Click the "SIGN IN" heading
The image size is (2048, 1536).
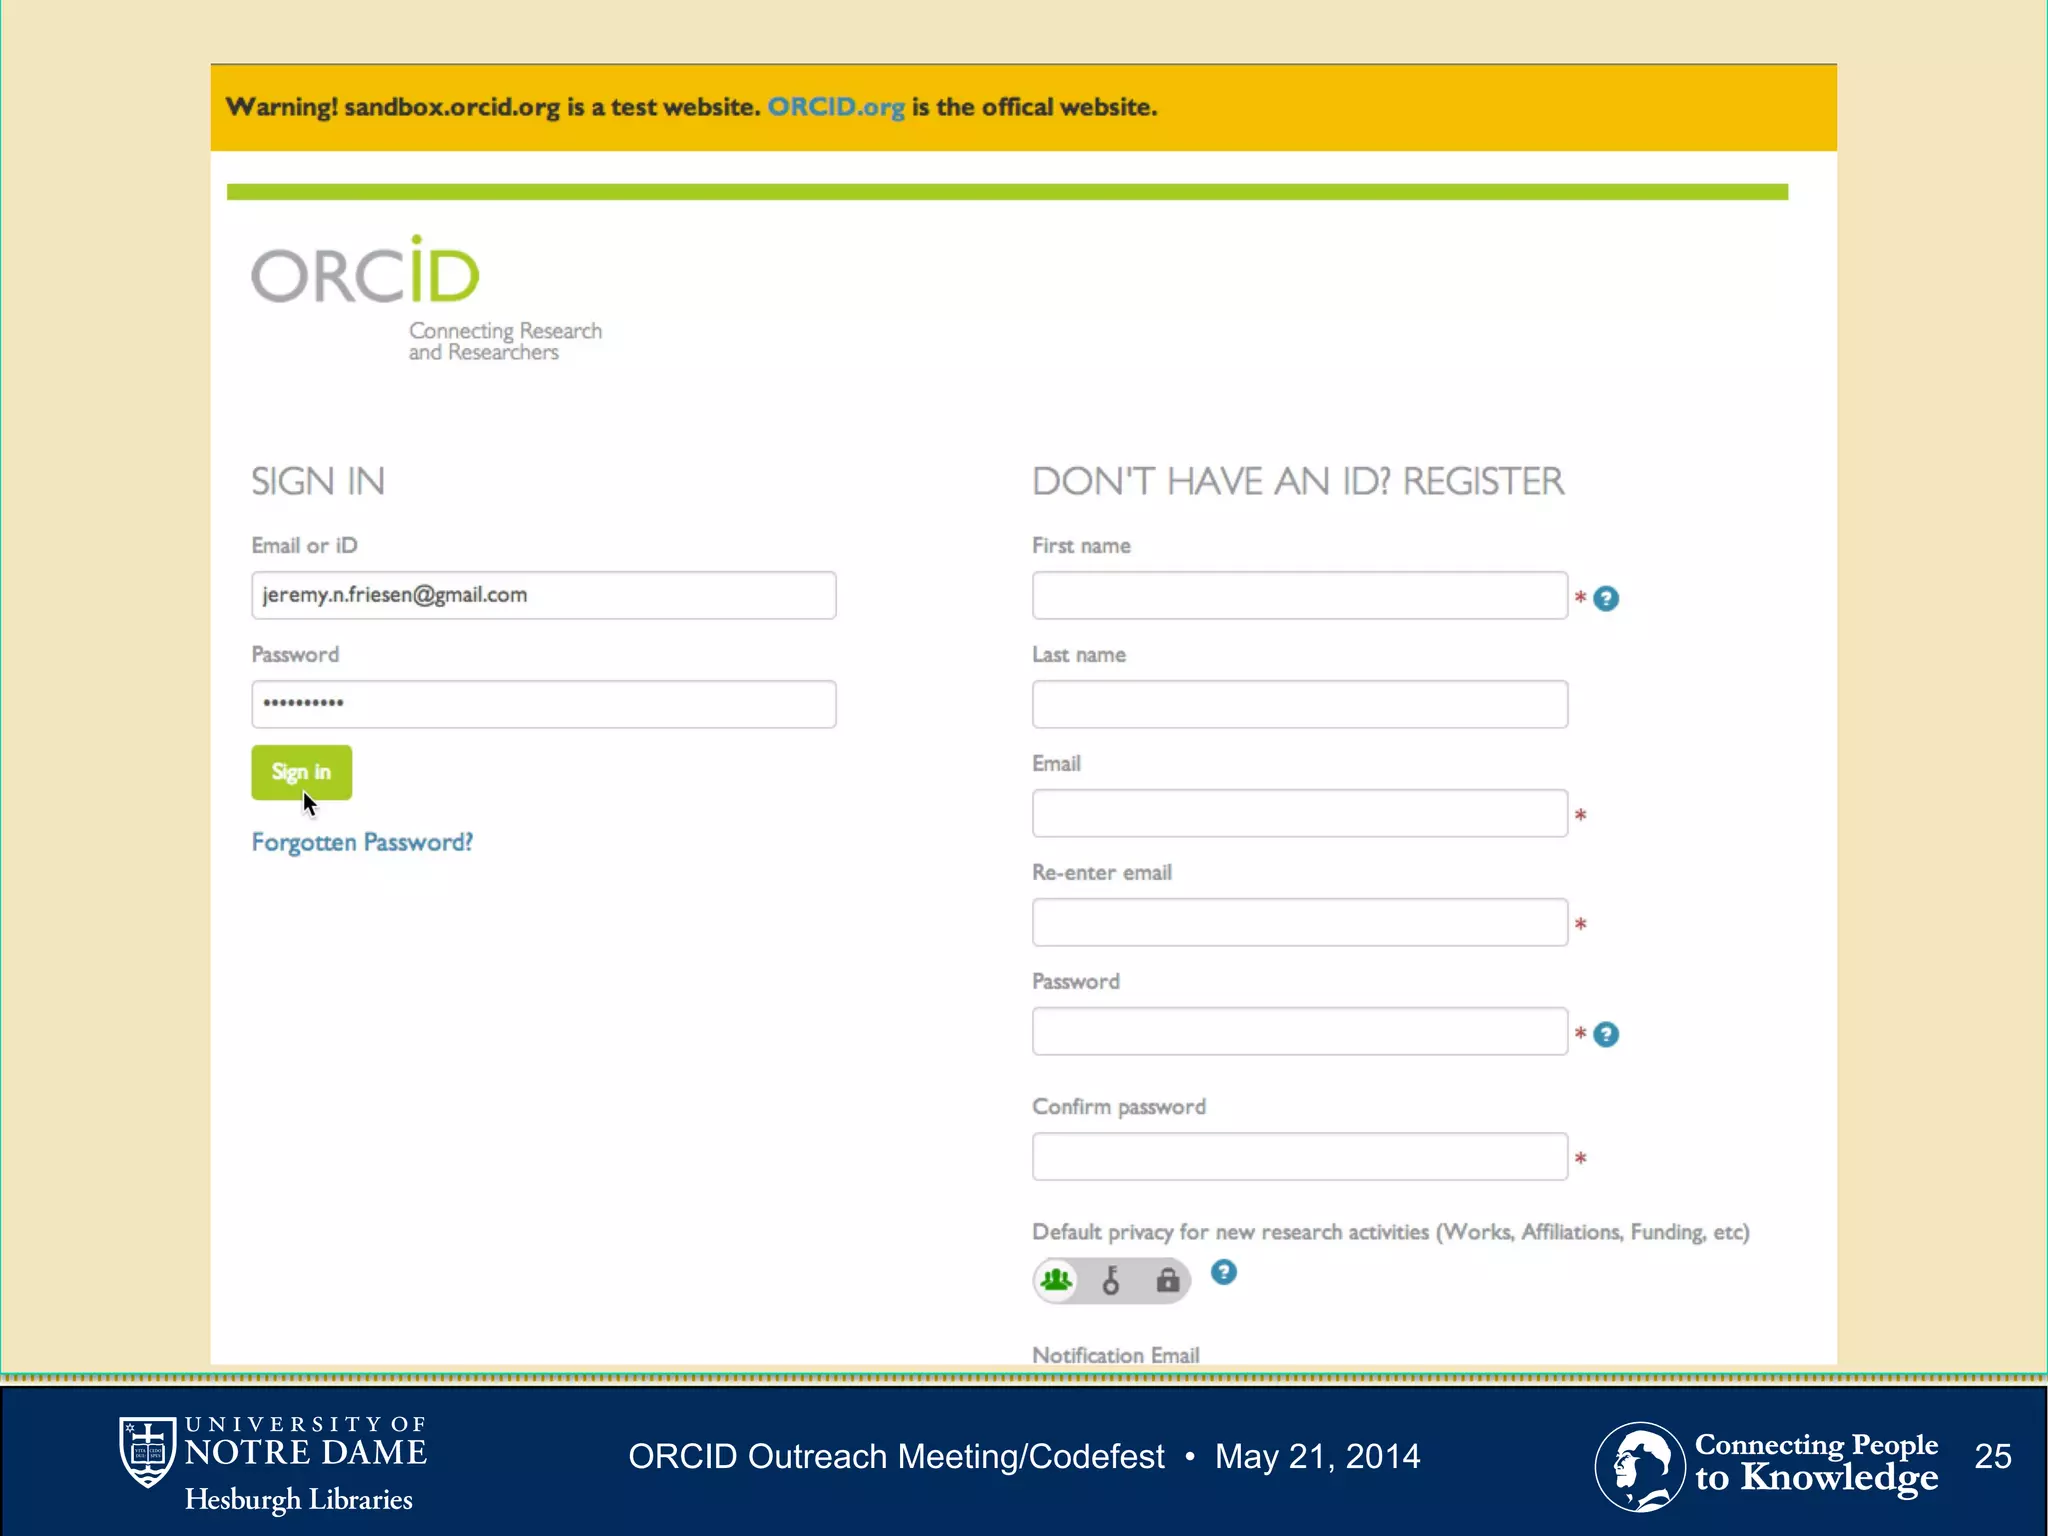point(318,481)
